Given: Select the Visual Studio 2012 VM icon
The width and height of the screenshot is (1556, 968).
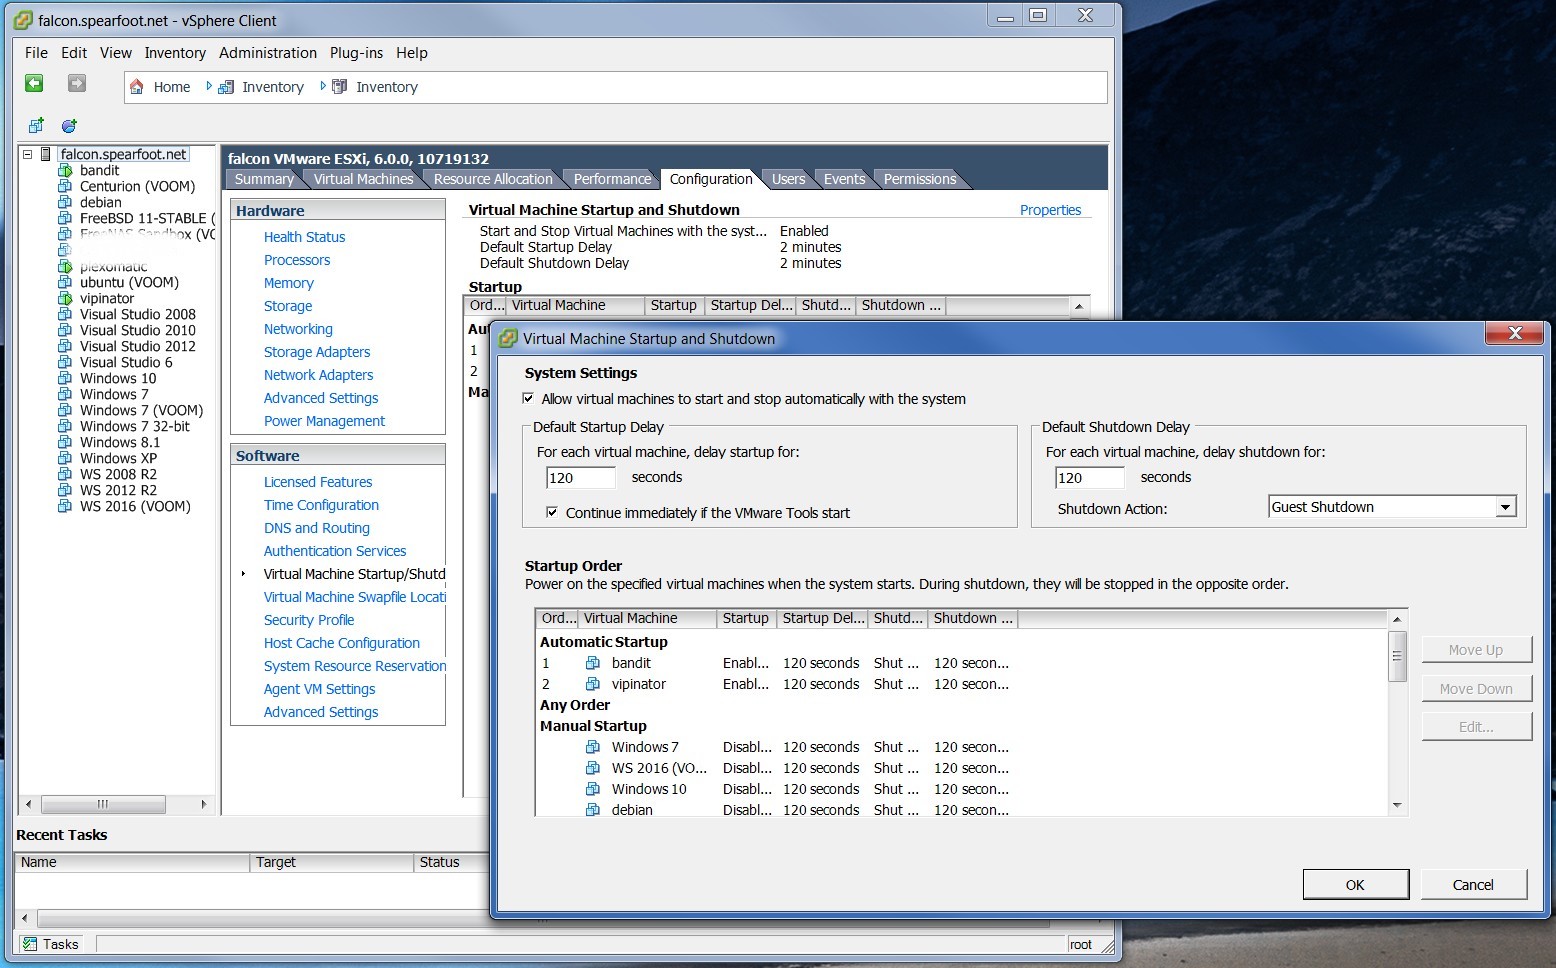Looking at the screenshot, I should 65,347.
